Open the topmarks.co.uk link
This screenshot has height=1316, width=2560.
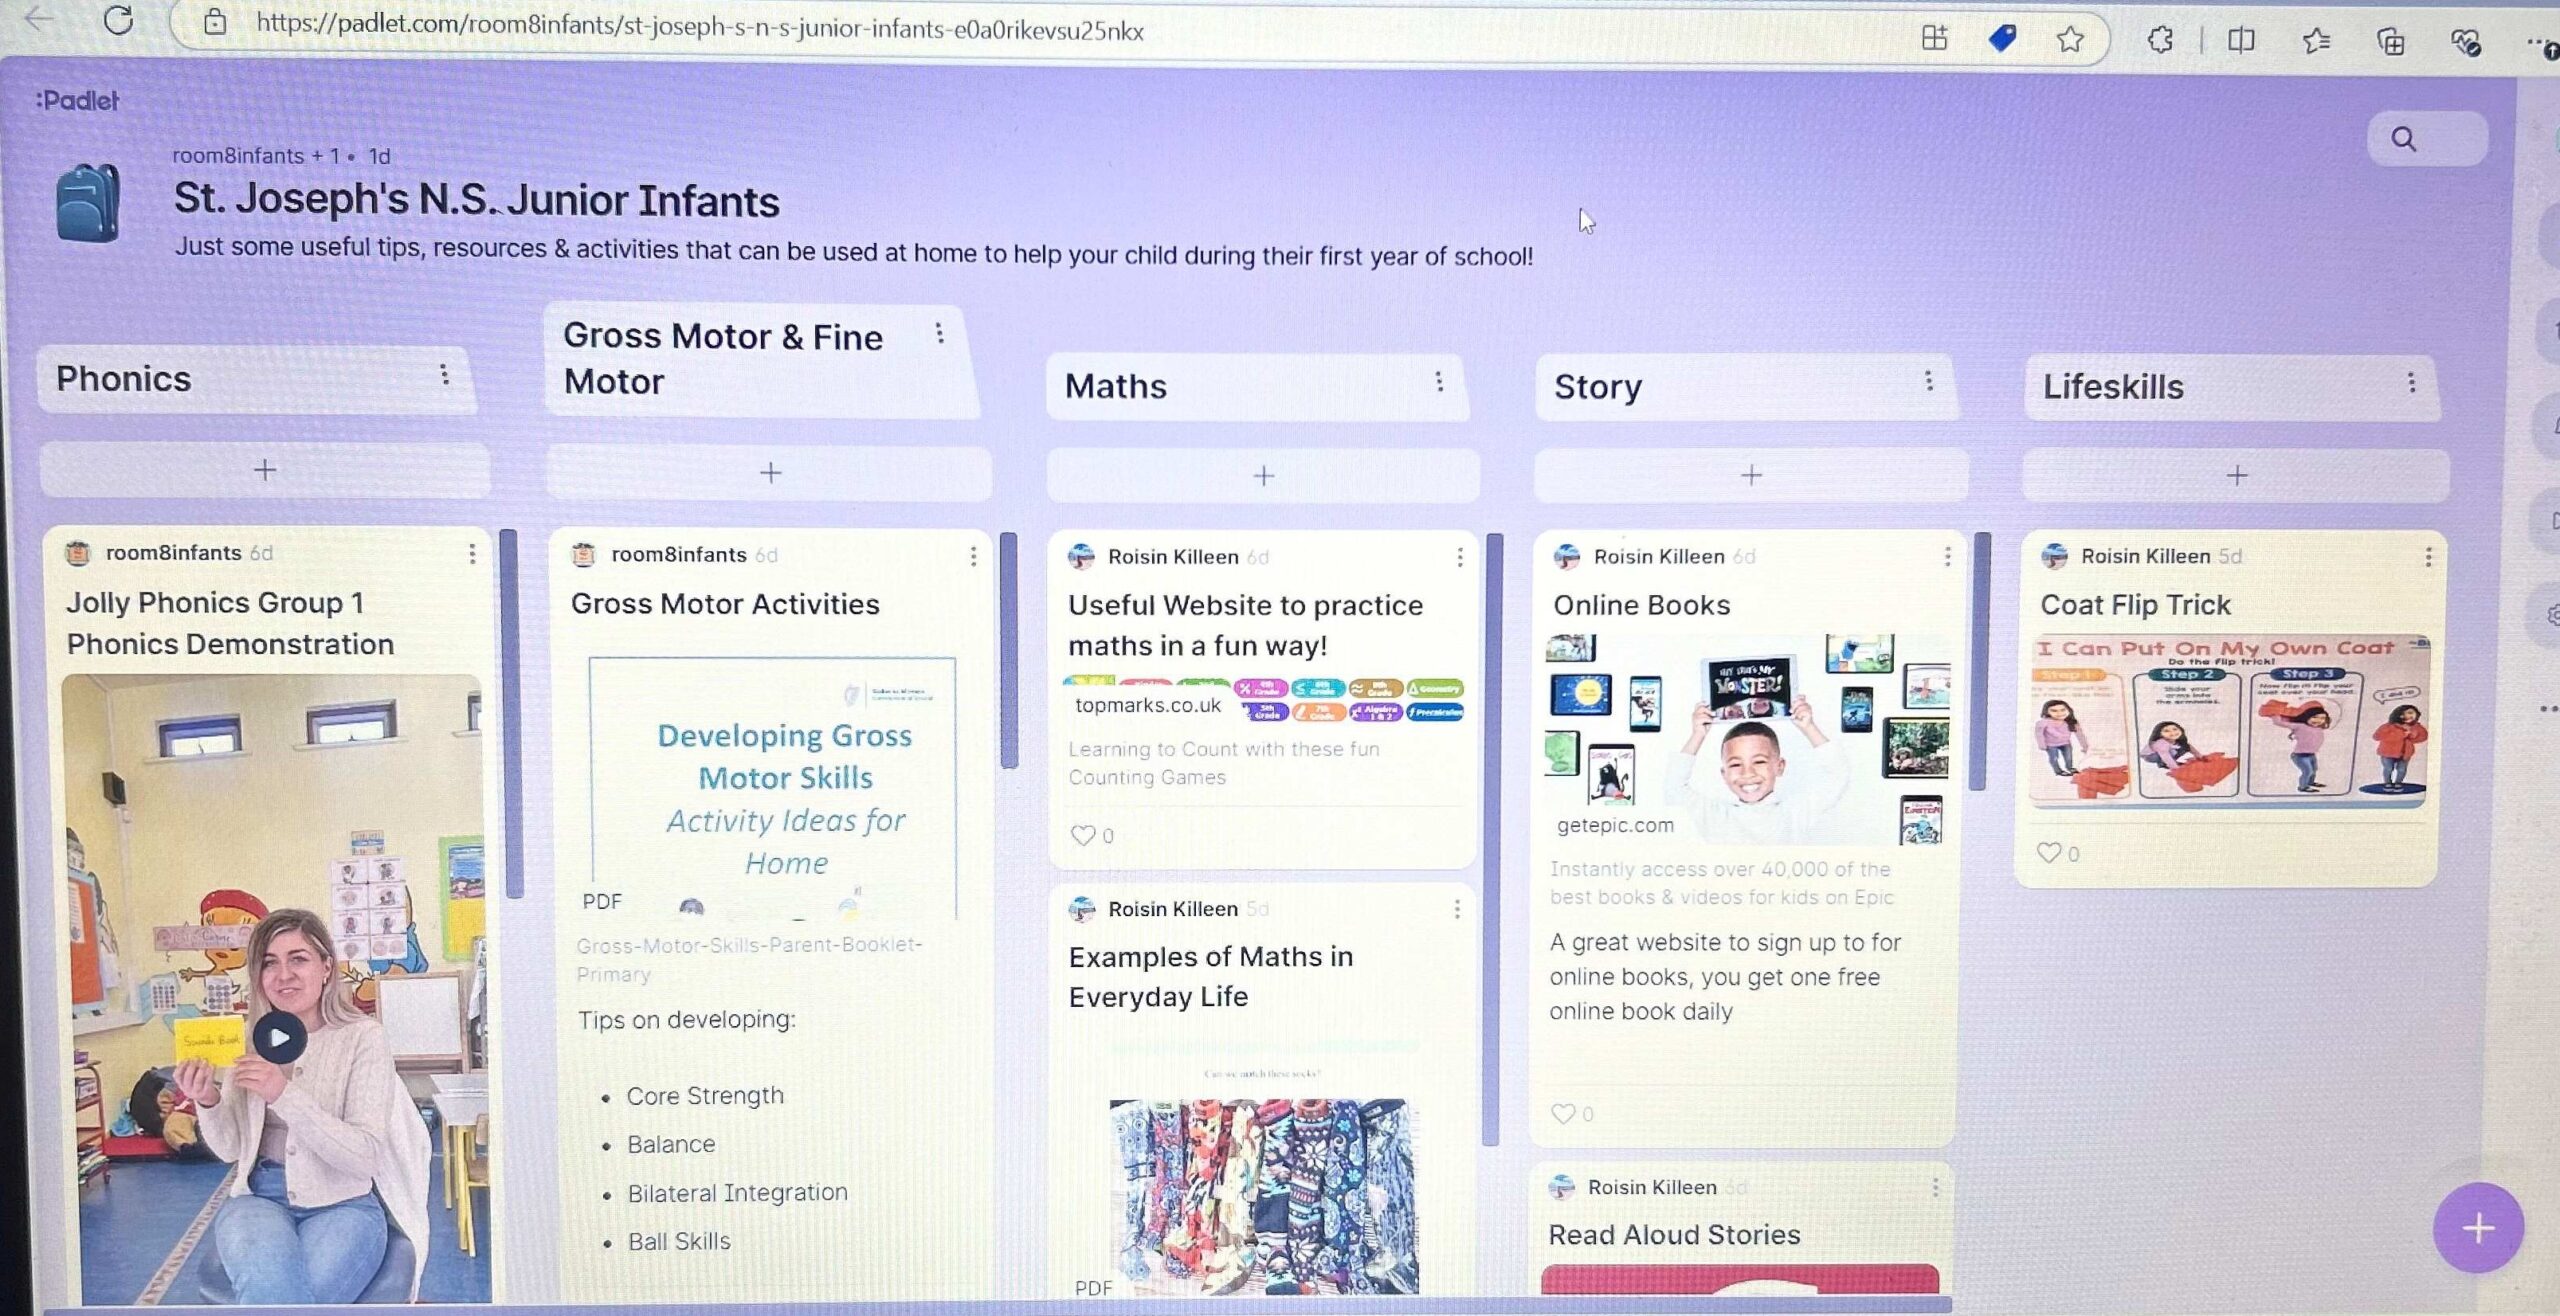click(x=1147, y=705)
